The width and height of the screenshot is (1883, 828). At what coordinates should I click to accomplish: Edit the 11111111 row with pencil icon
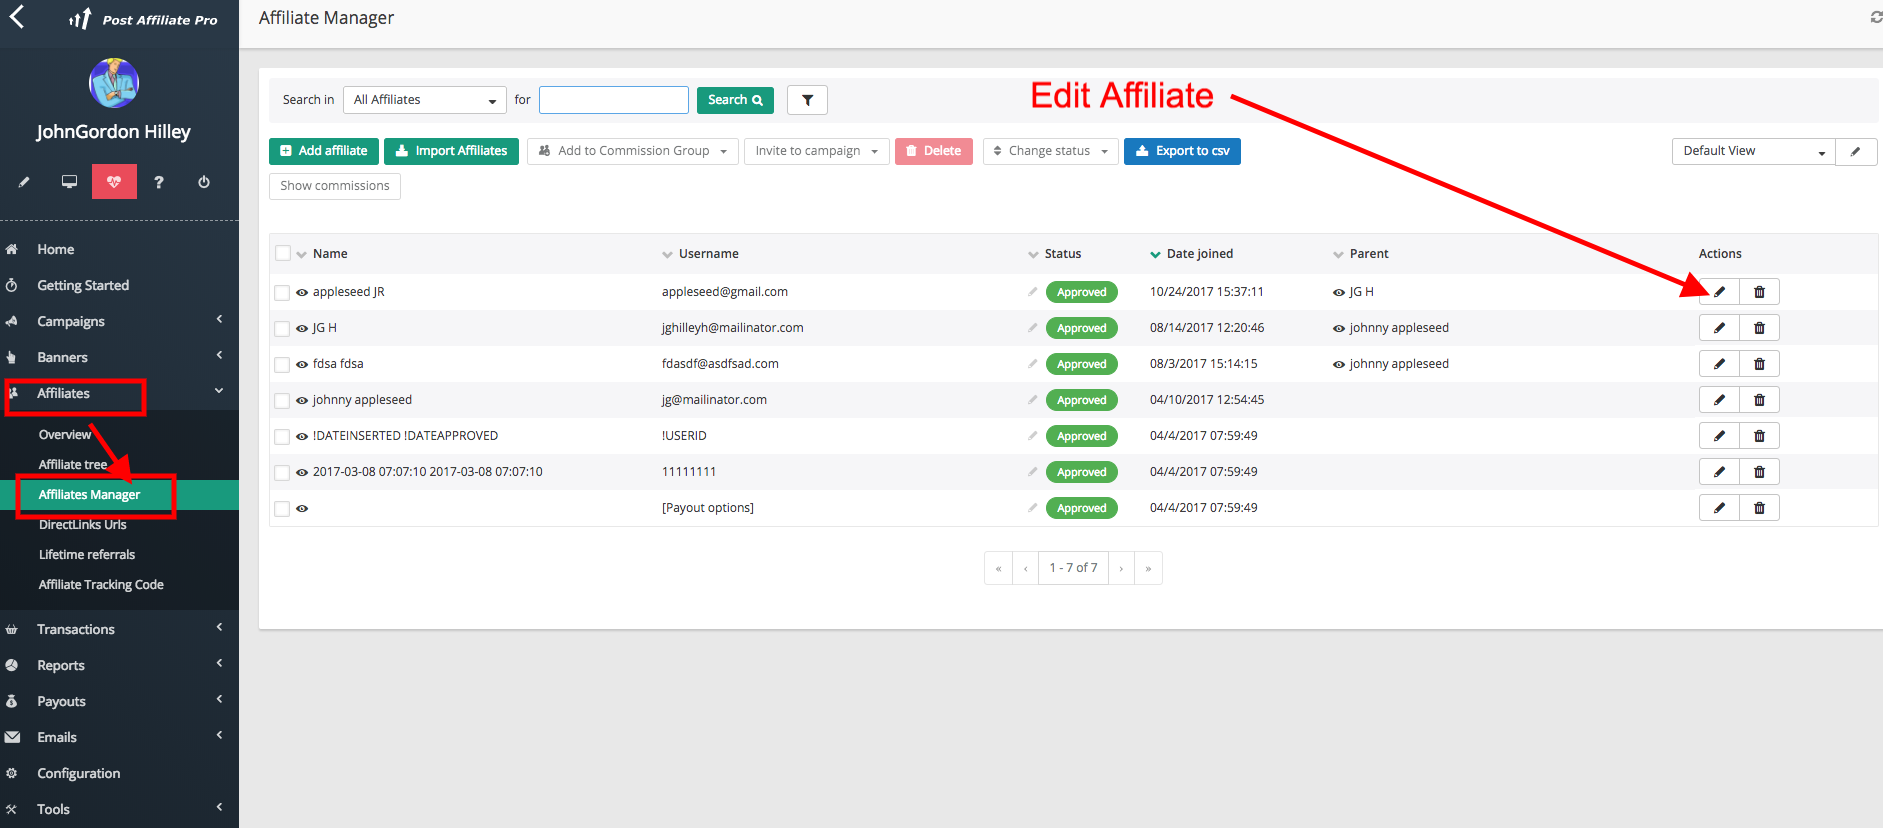tap(1719, 472)
